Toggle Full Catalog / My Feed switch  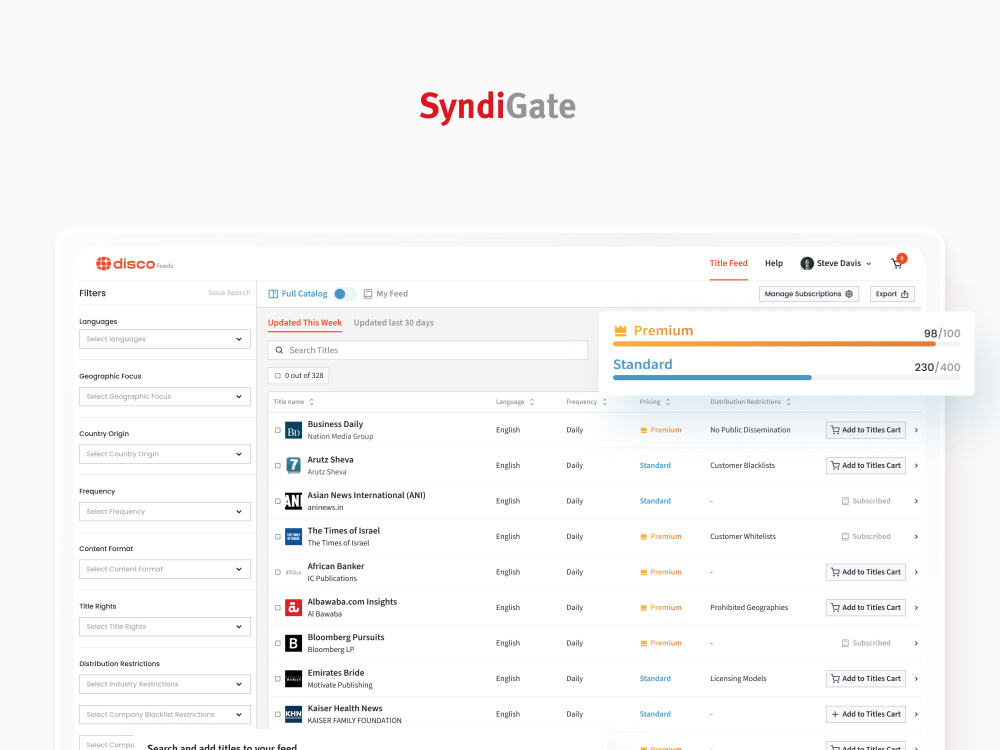coord(344,294)
